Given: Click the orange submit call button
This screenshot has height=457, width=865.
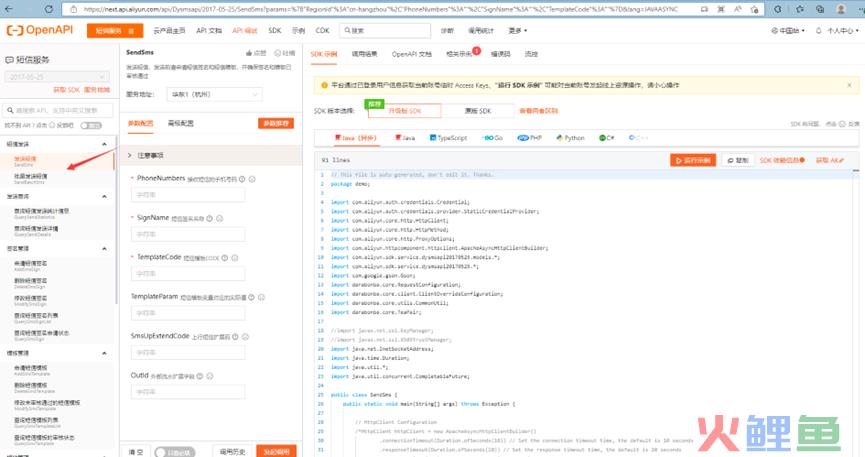Looking at the screenshot, I should 276,451.
